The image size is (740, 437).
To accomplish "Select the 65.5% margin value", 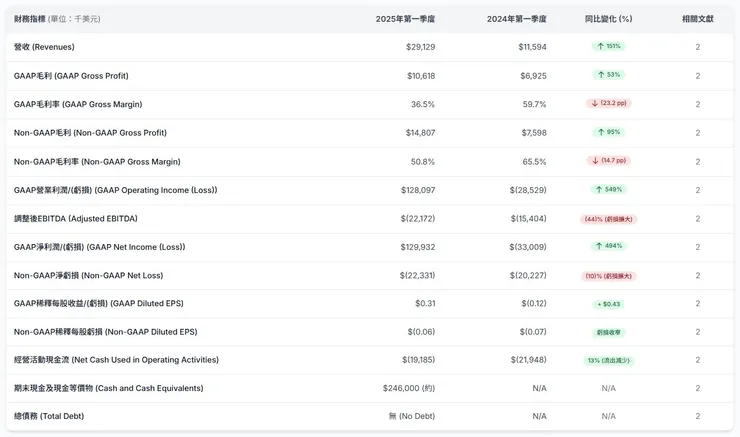I will point(534,161).
